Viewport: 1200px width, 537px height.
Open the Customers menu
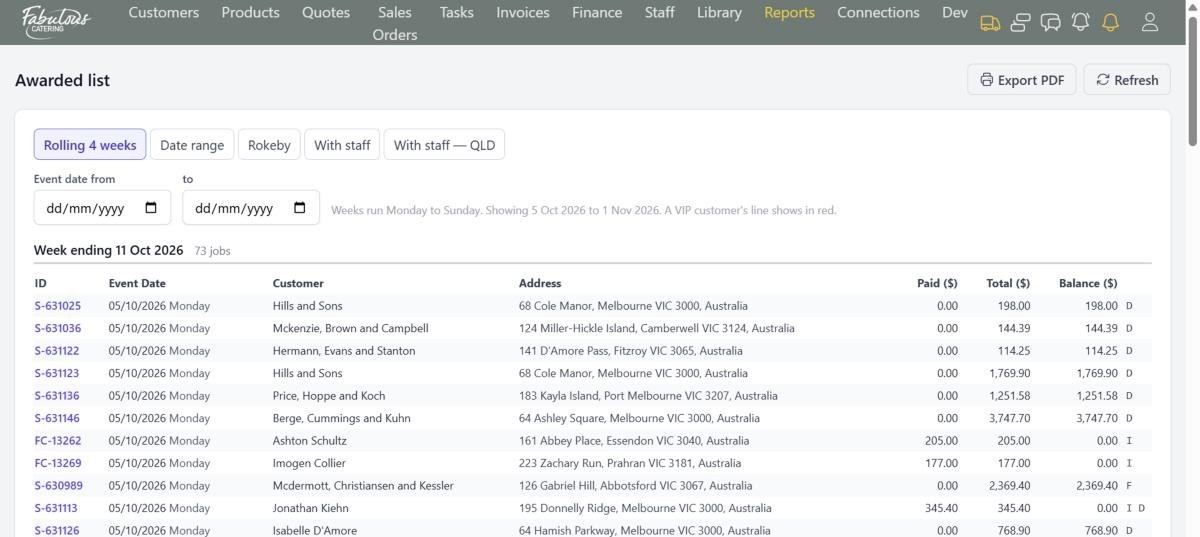(x=164, y=13)
